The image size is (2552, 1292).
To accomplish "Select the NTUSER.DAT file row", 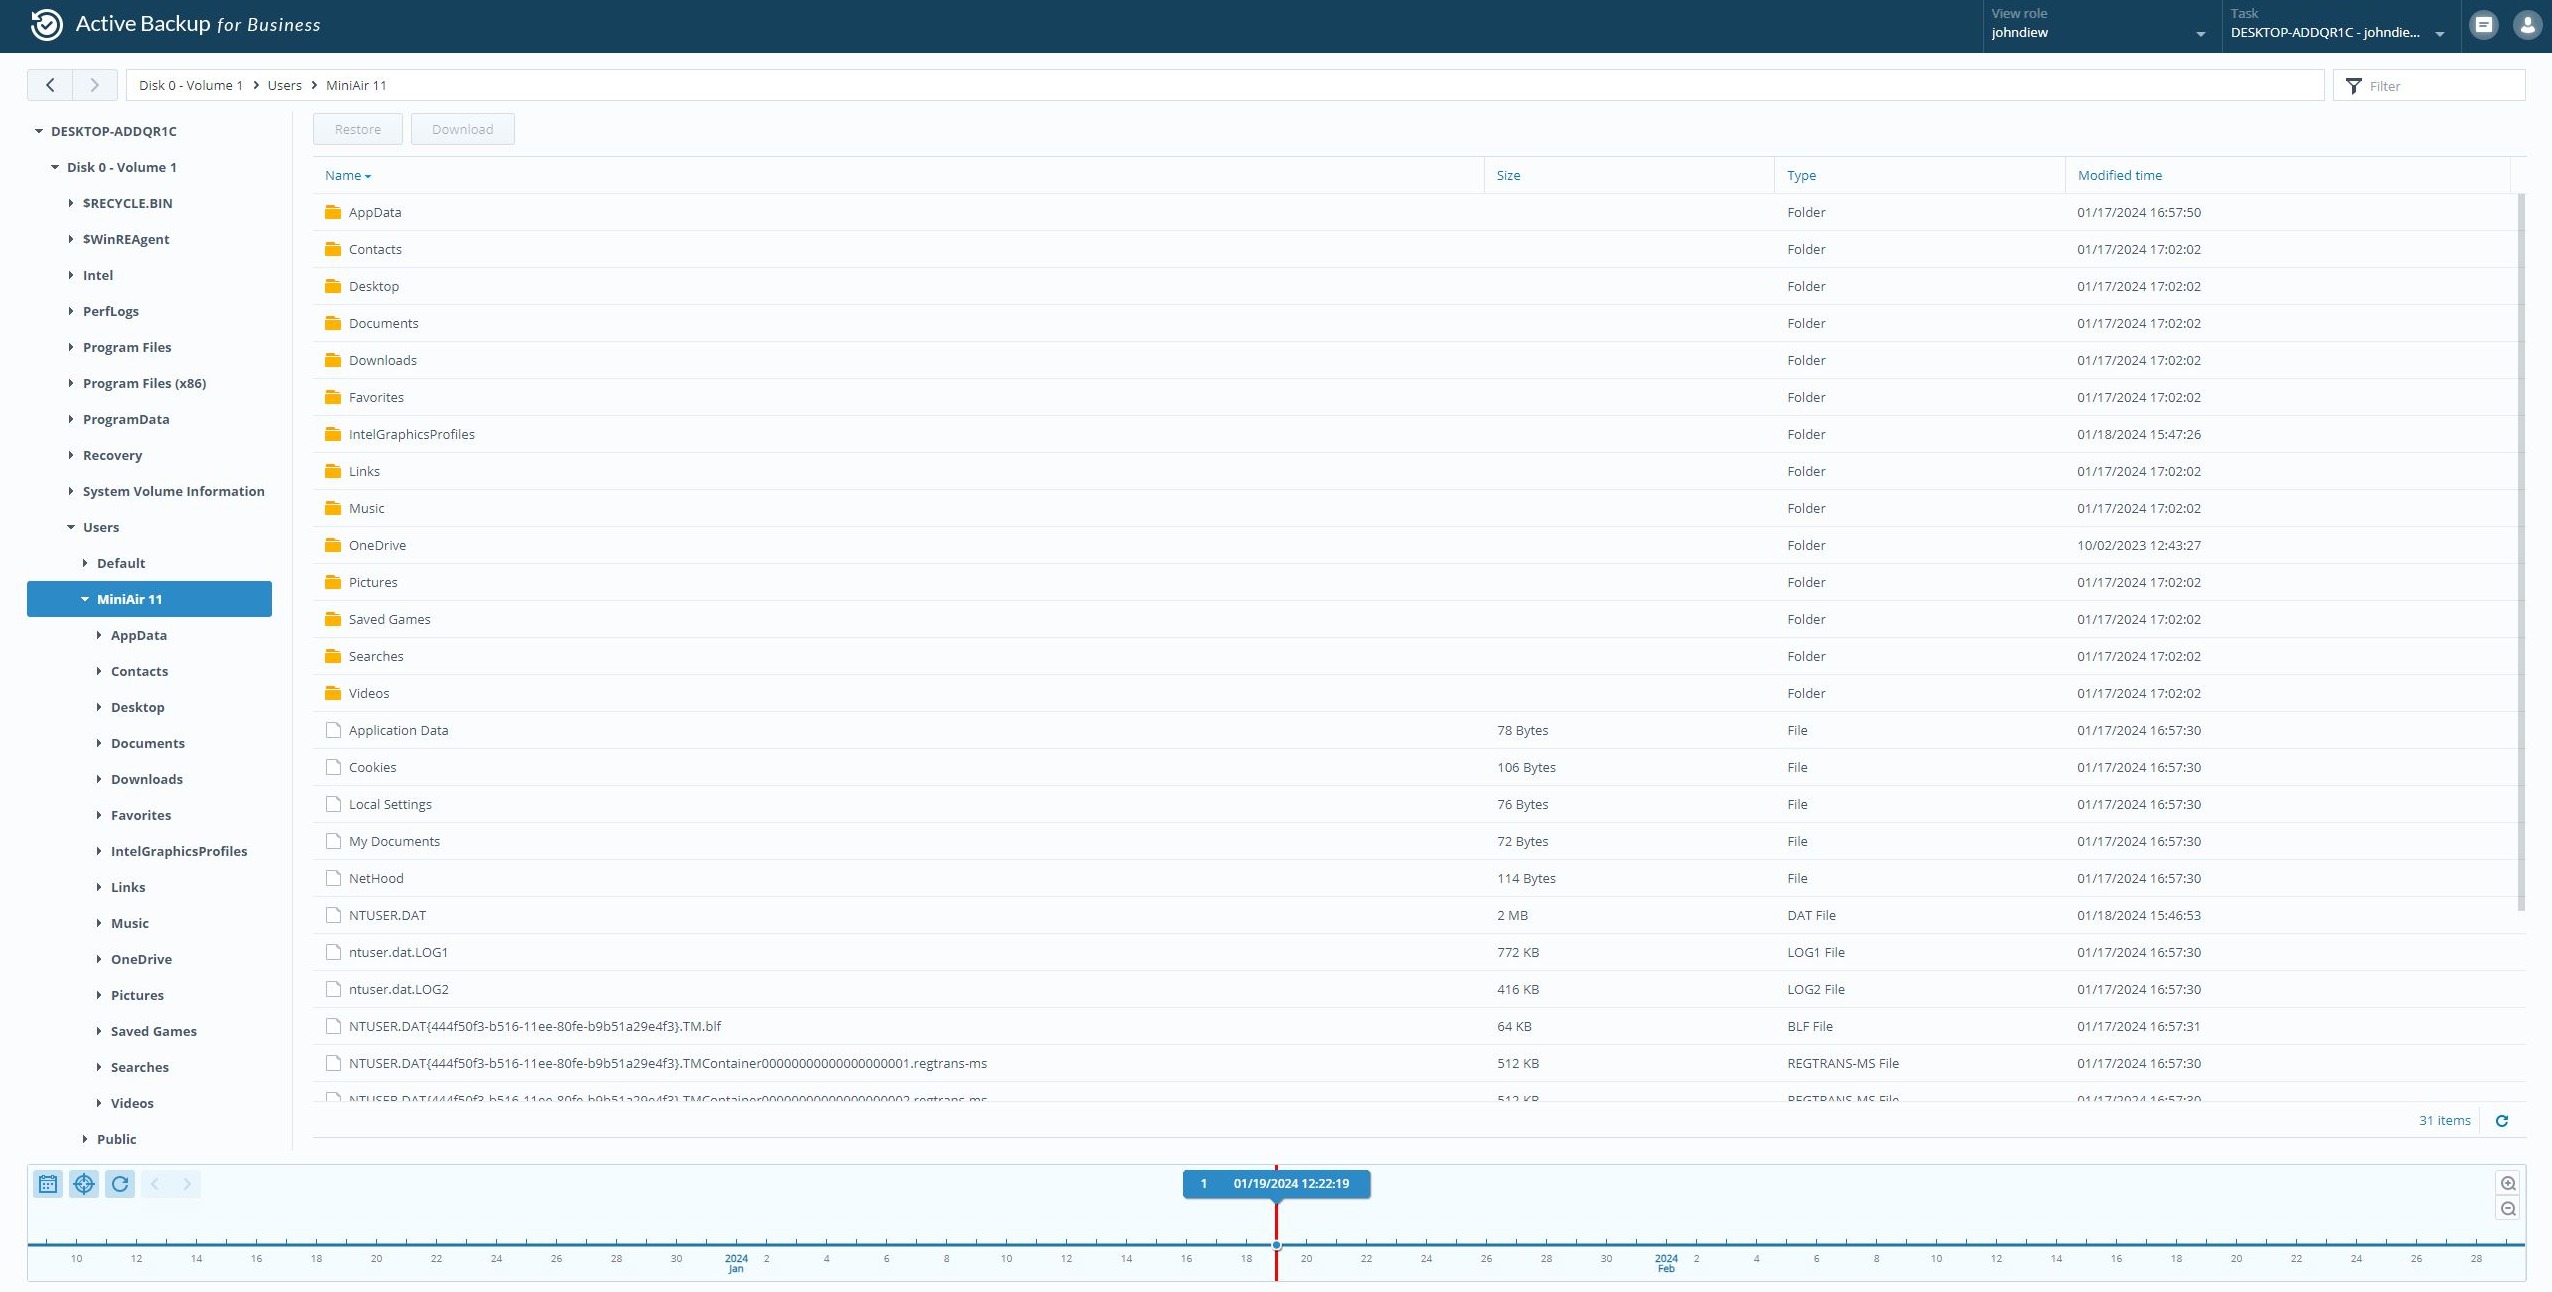I will tap(387, 915).
